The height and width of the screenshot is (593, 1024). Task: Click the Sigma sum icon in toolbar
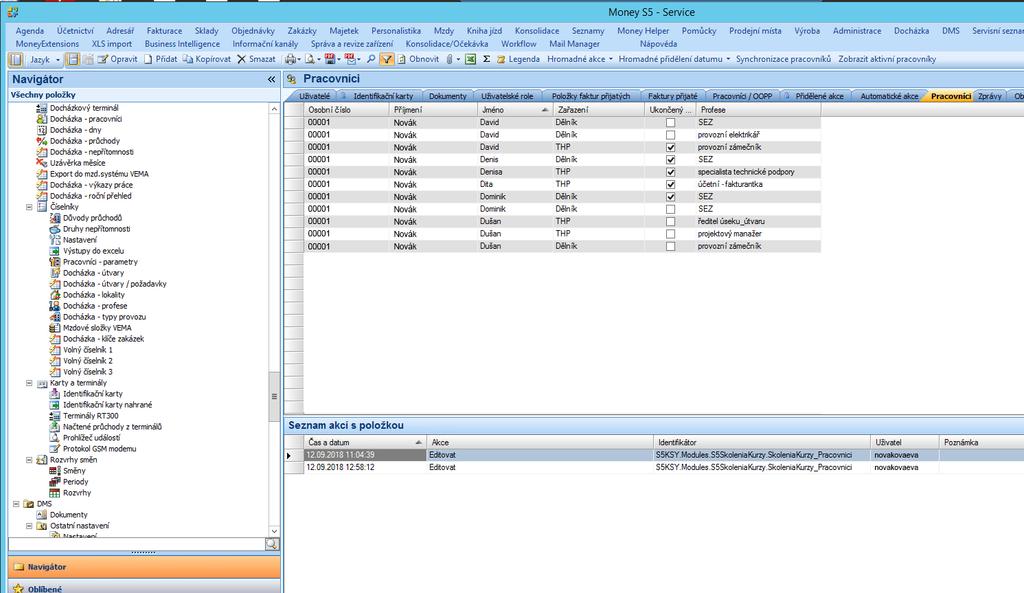click(487, 59)
